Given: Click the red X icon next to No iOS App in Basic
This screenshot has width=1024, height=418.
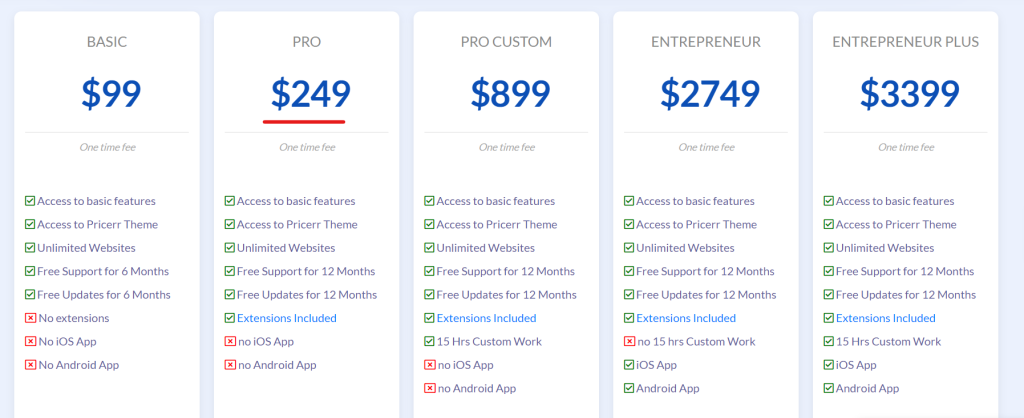Looking at the screenshot, I should 30,342.
